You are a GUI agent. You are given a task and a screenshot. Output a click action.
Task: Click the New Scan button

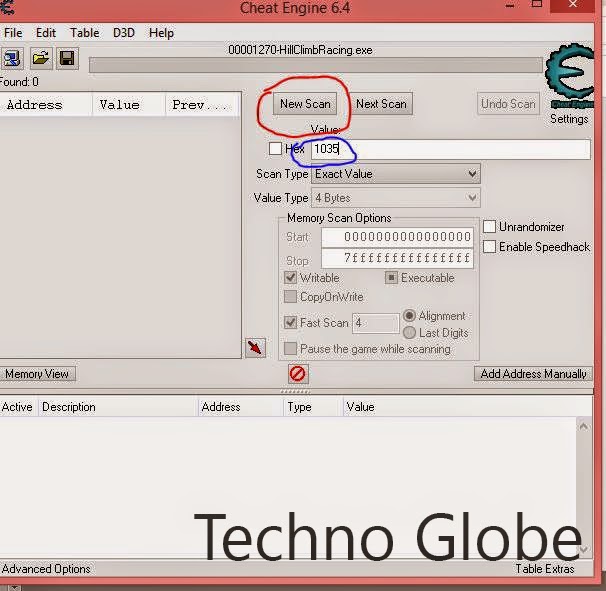pos(305,104)
